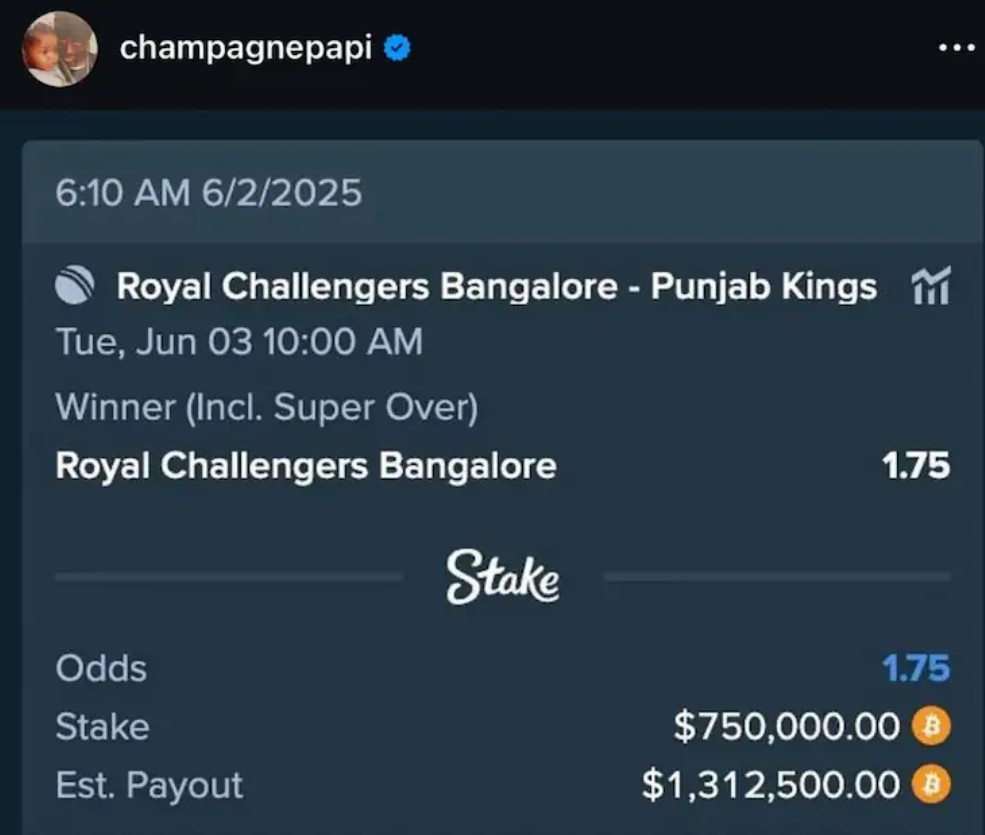Click the Est. Payout label
This screenshot has width=985, height=835.
coord(149,785)
